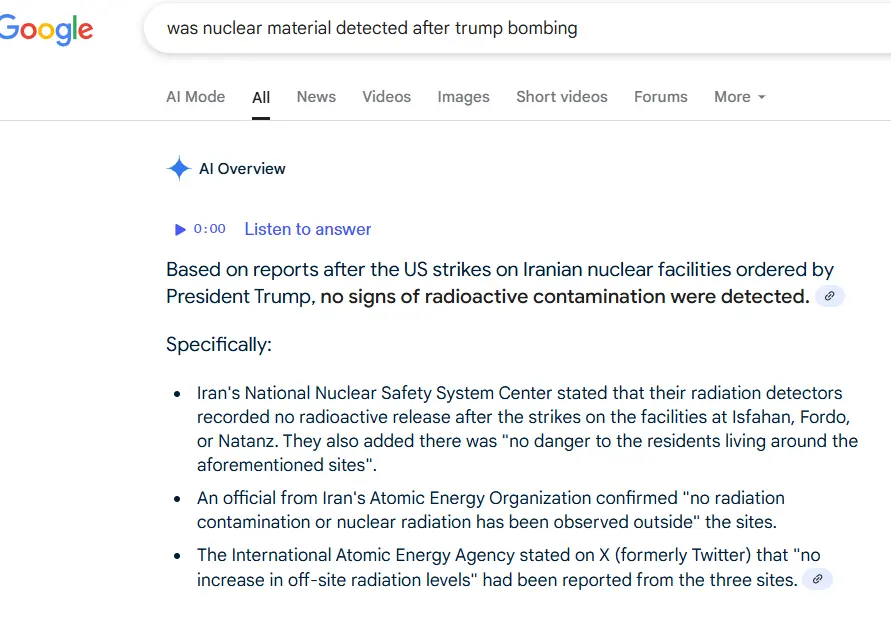Open the Short videos tab
The height and width of the screenshot is (622, 891).
click(x=561, y=97)
